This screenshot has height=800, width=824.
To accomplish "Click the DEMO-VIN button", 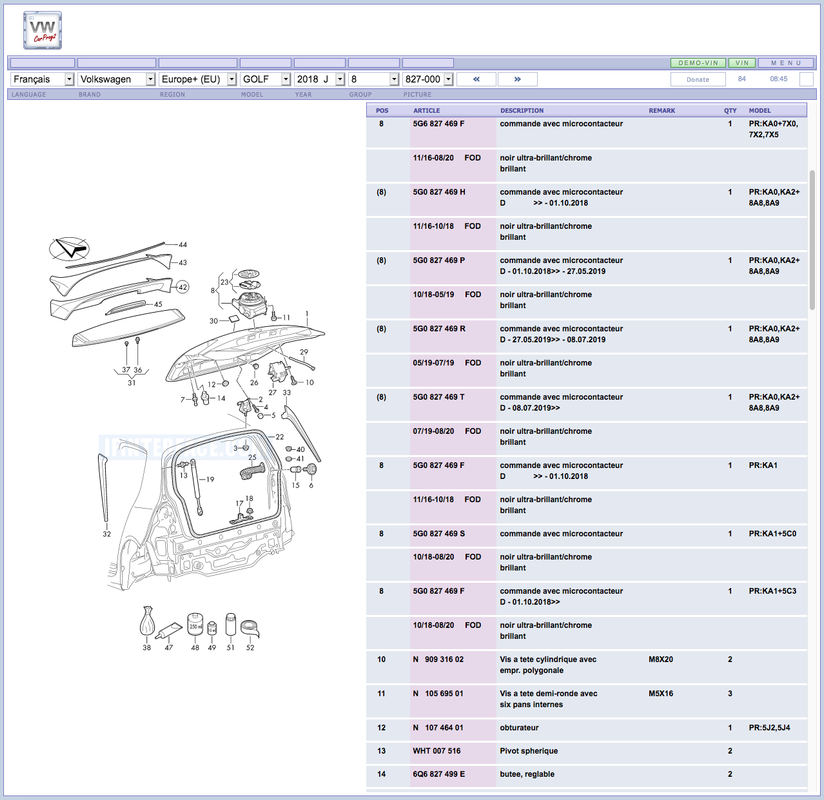I will point(698,63).
